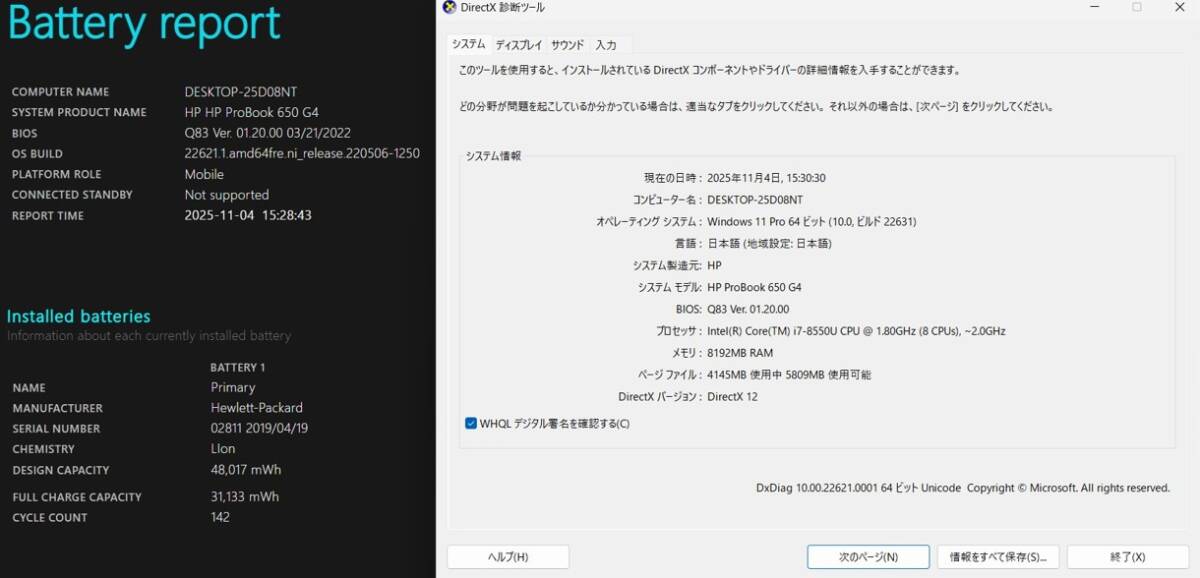Minimize the DirectX diagnostic tool window

click(x=1093, y=7)
